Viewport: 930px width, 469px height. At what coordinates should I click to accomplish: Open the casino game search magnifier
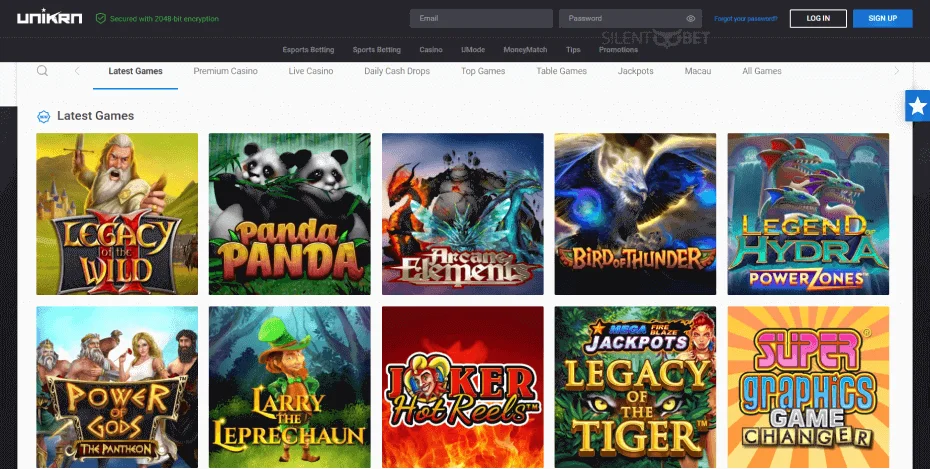click(42, 71)
